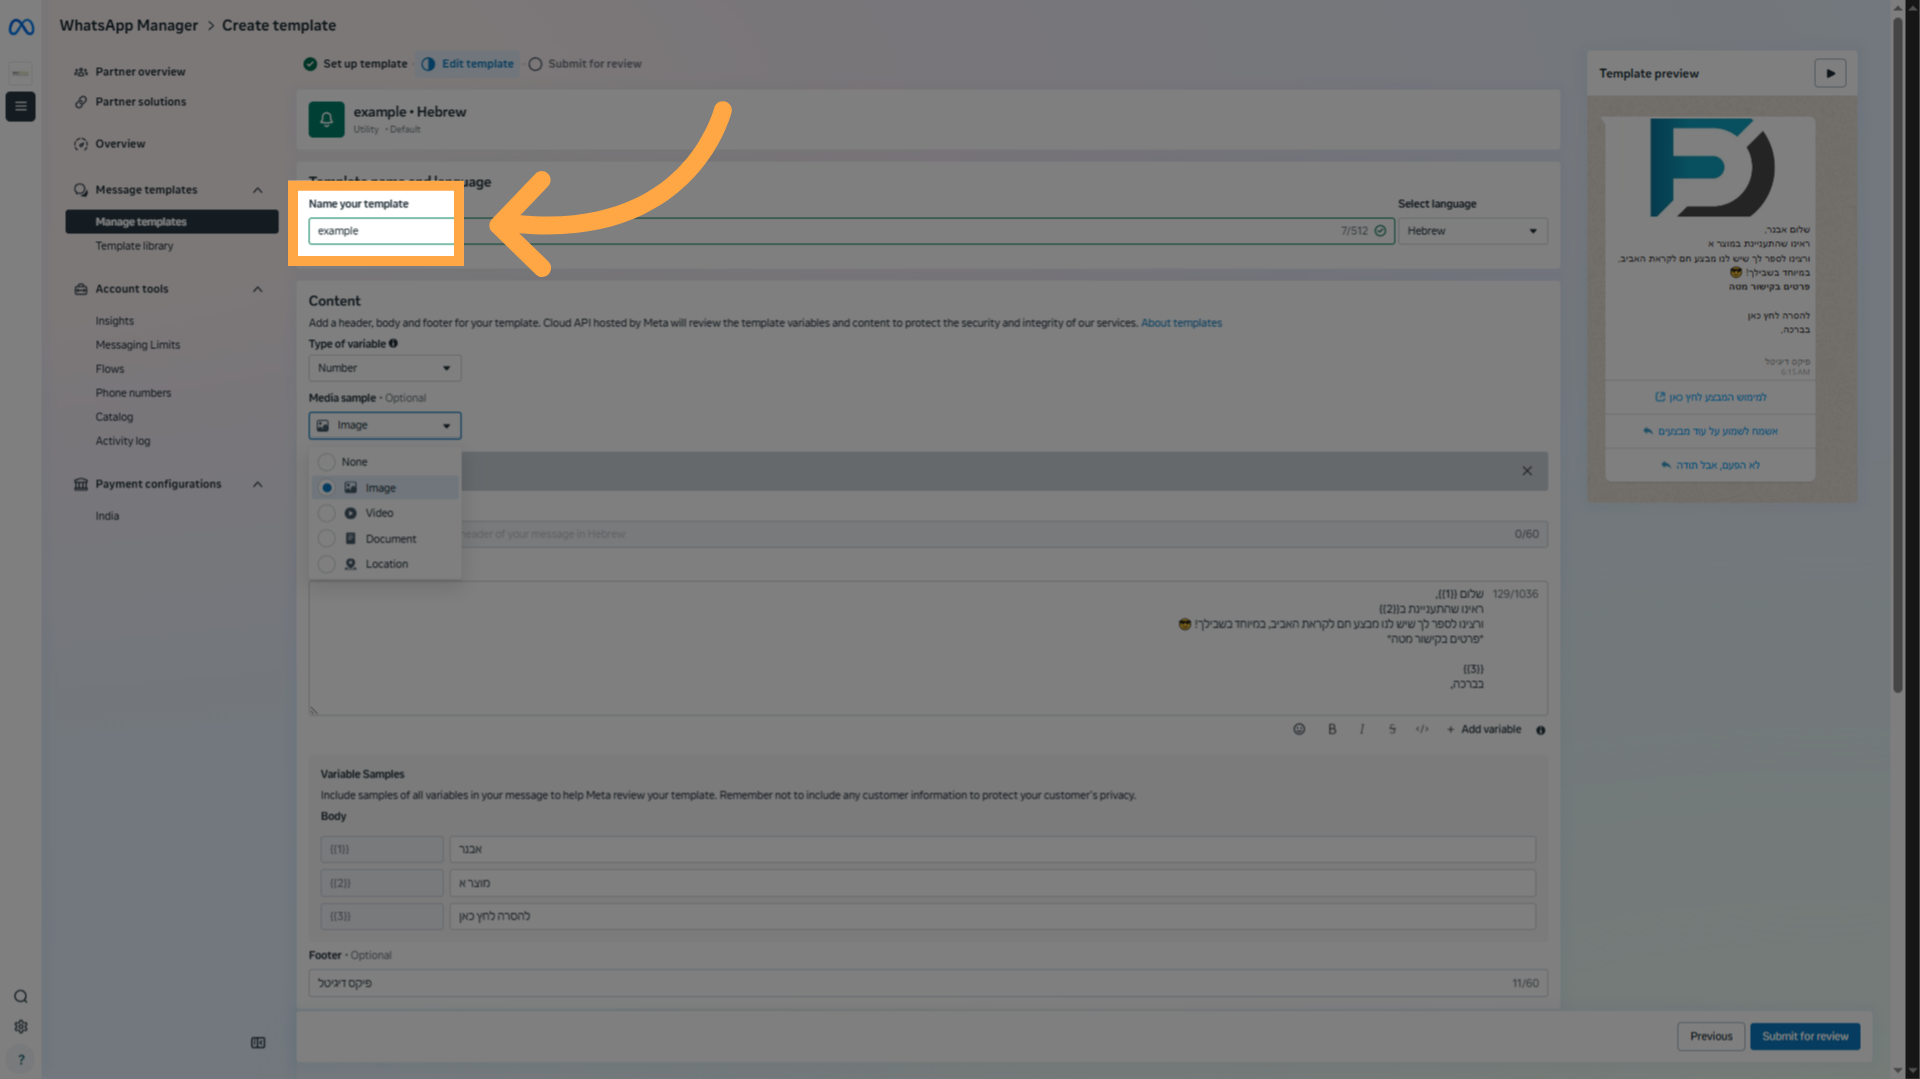Click the logo image in template preview
Image resolution: width=1920 pixels, height=1079 pixels.
1711,168
